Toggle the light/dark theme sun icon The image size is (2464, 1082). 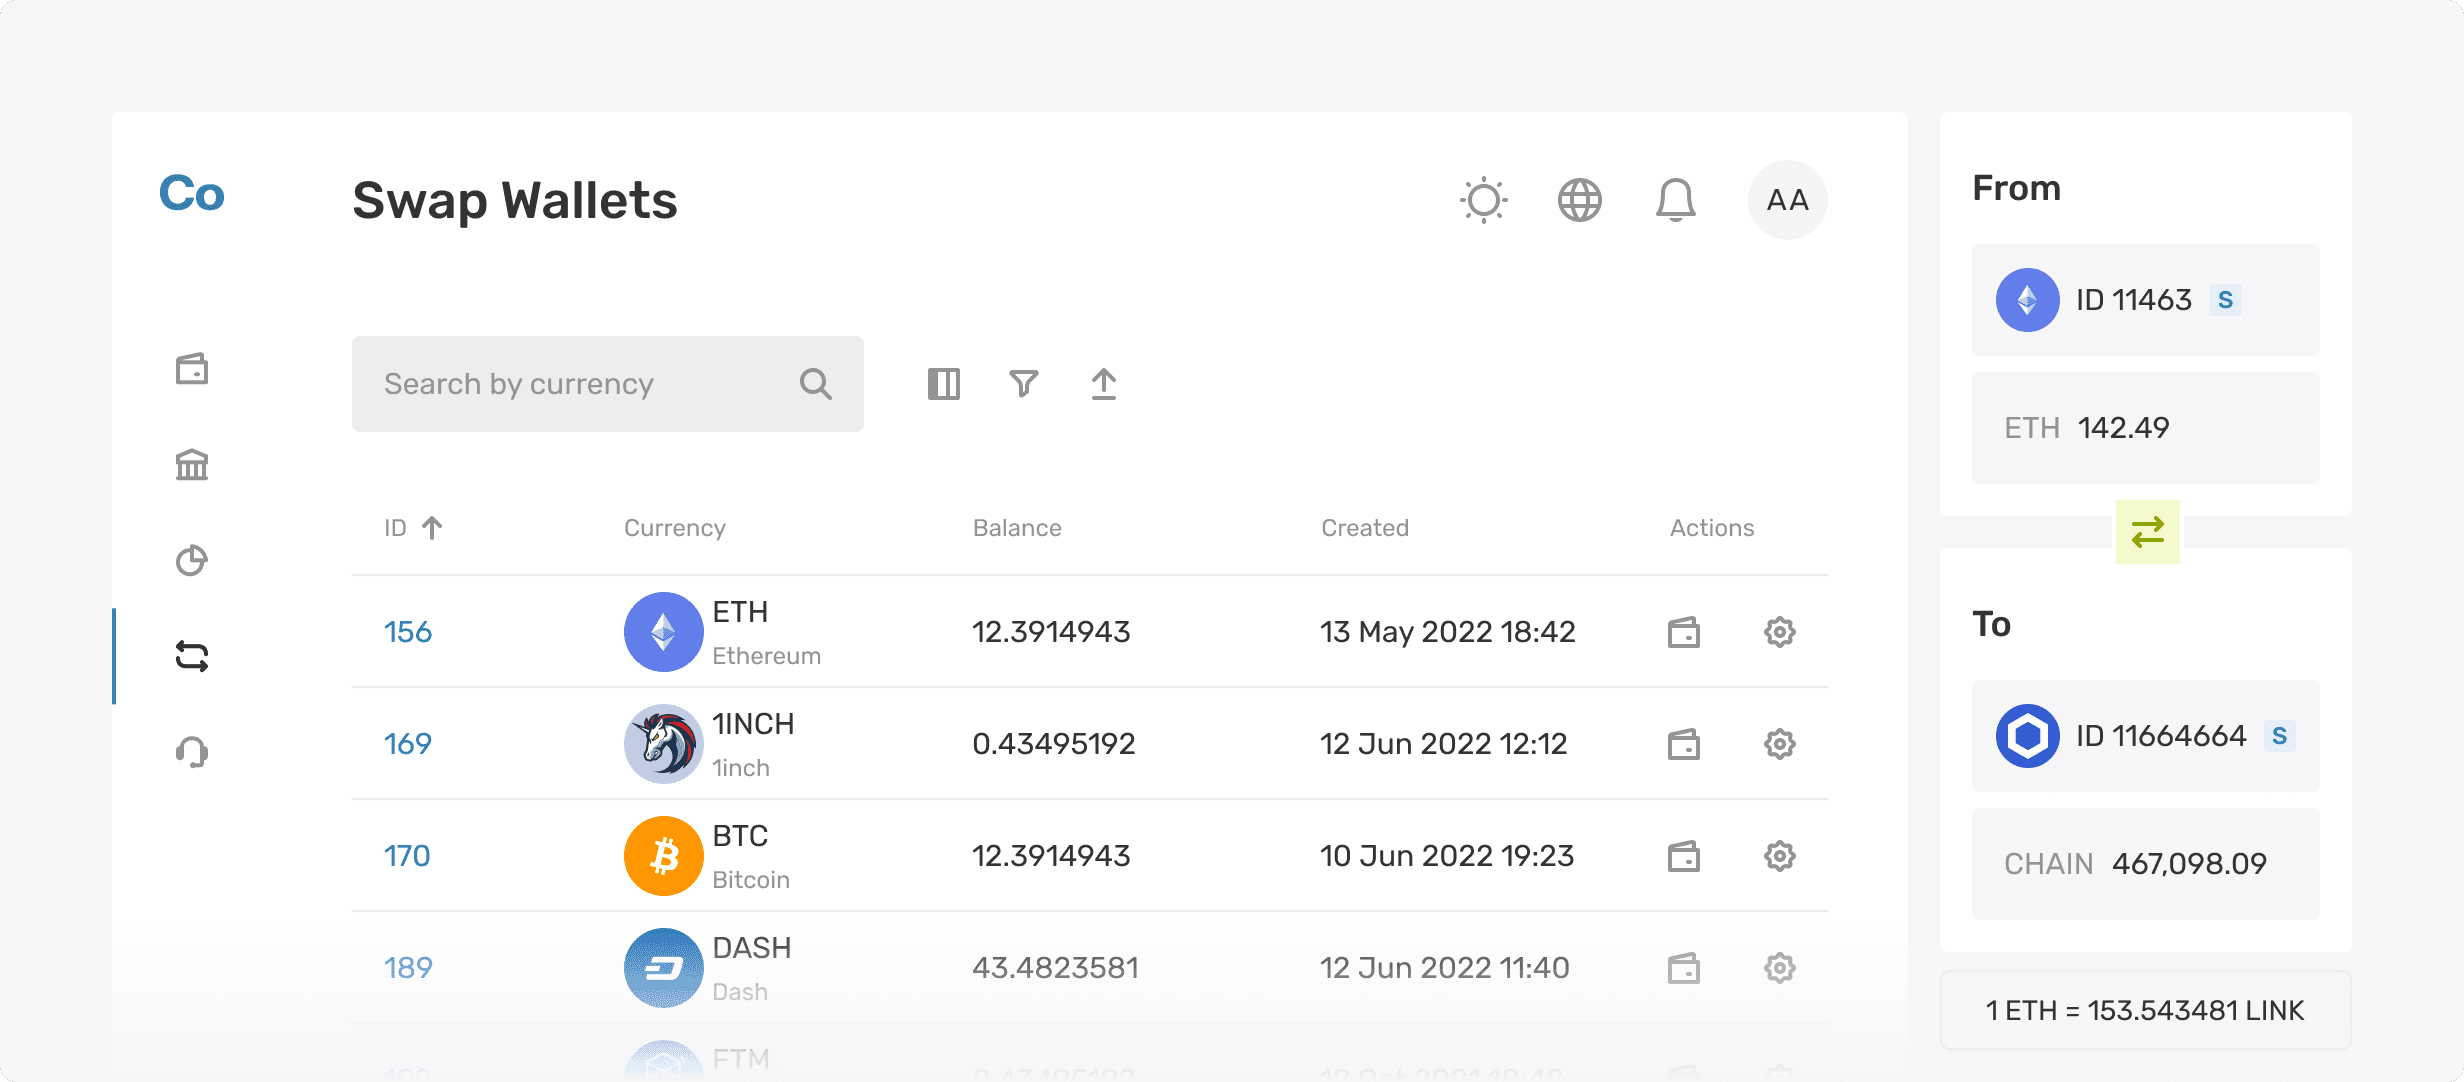[x=1483, y=200]
